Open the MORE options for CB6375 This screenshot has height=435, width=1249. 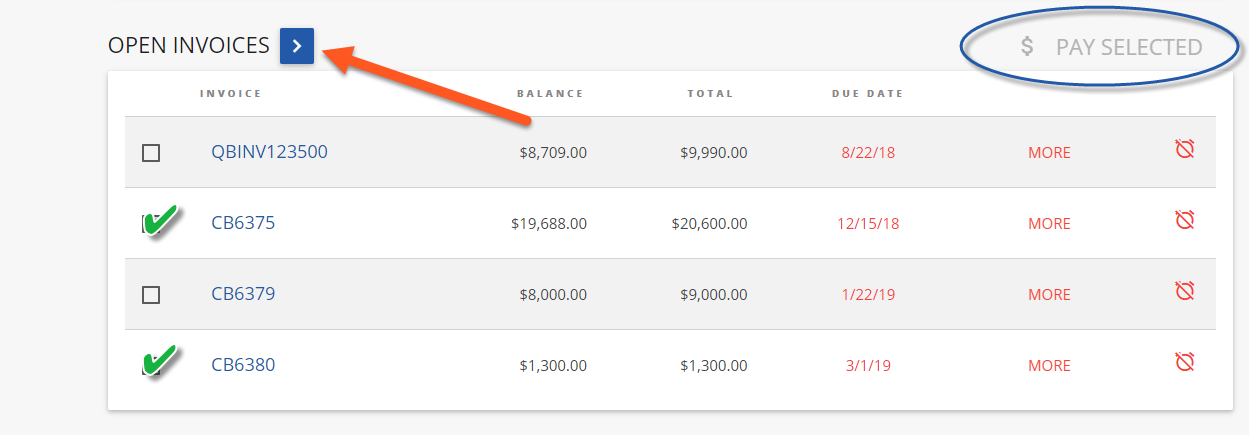(1049, 224)
